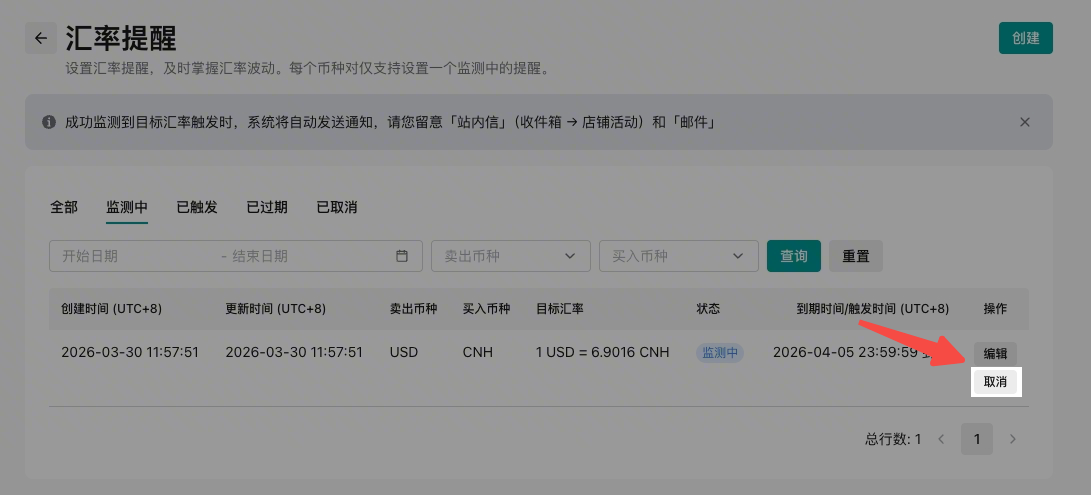The image size is (1091, 495).
Task: Click the info icon in the notification banner
Action: 48,122
